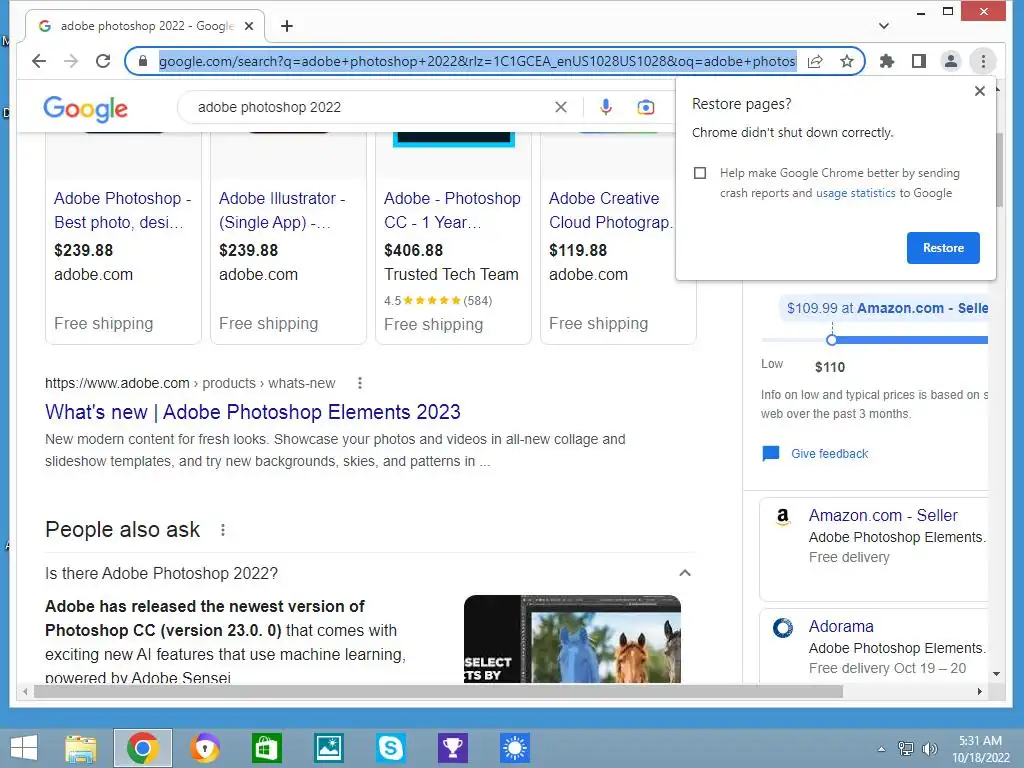The height and width of the screenshot is (768, 1024).
Task: Open Adobe Creative Cloud Photography listing
Action: [x=611, y=210]
